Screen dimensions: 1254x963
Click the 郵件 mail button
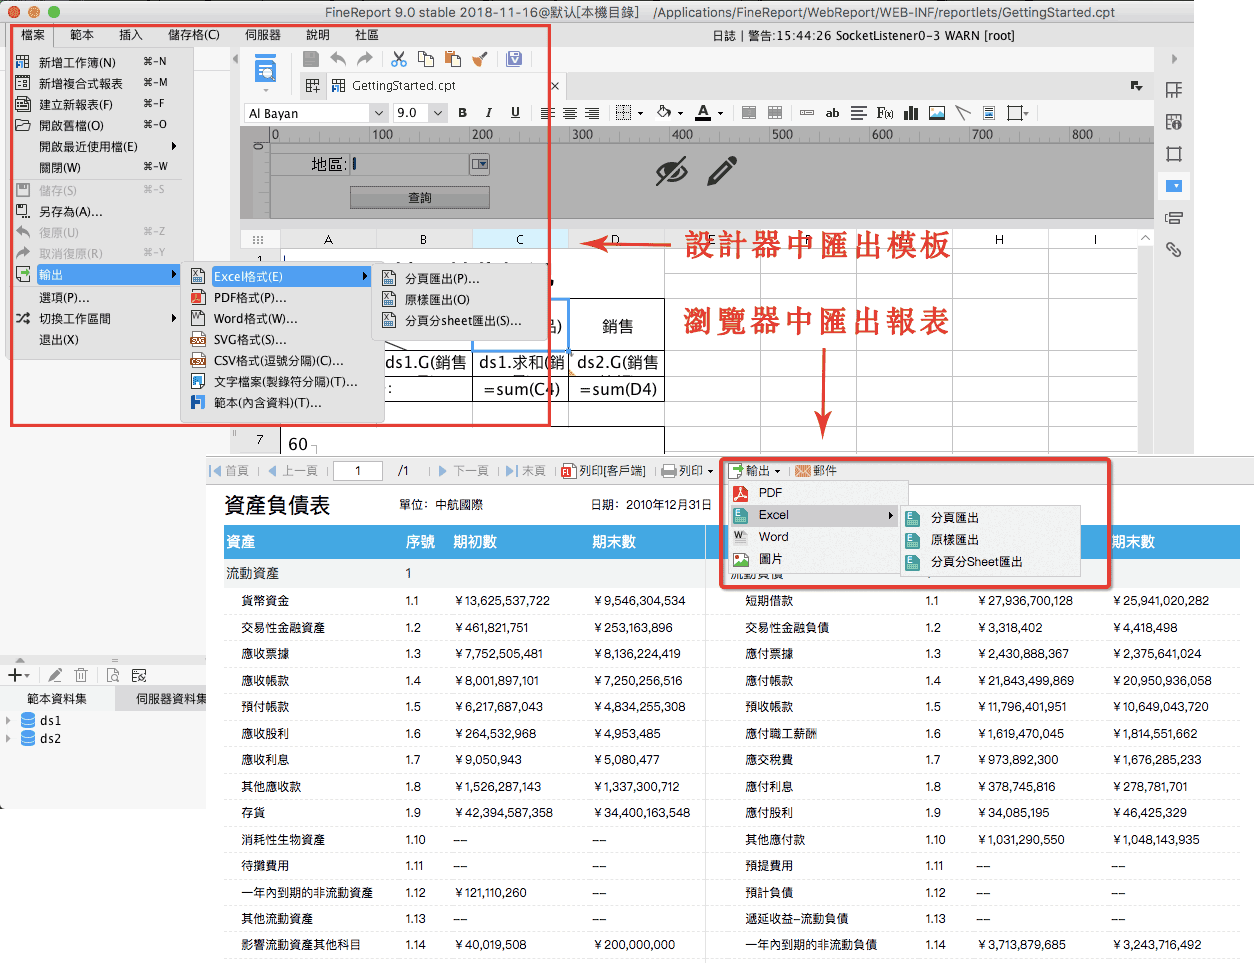816,470
